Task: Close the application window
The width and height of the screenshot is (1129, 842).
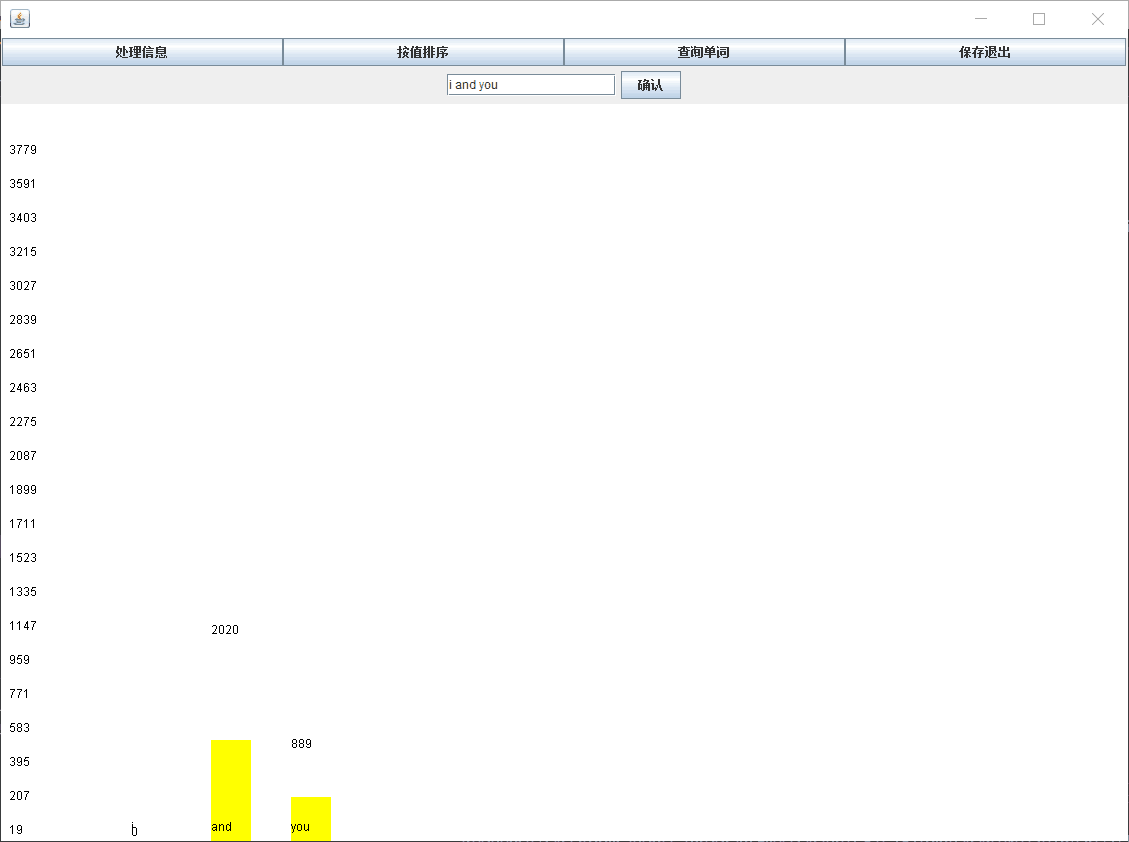Action: (x=1097, y=19)
